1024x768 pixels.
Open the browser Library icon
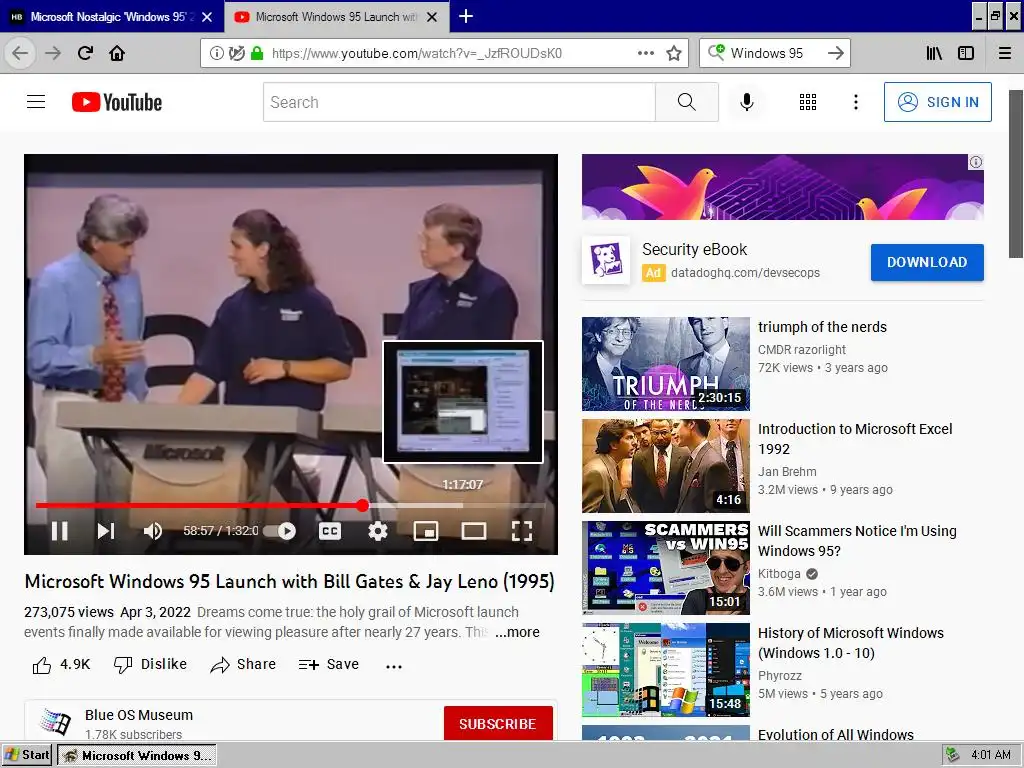click(934, 53)
